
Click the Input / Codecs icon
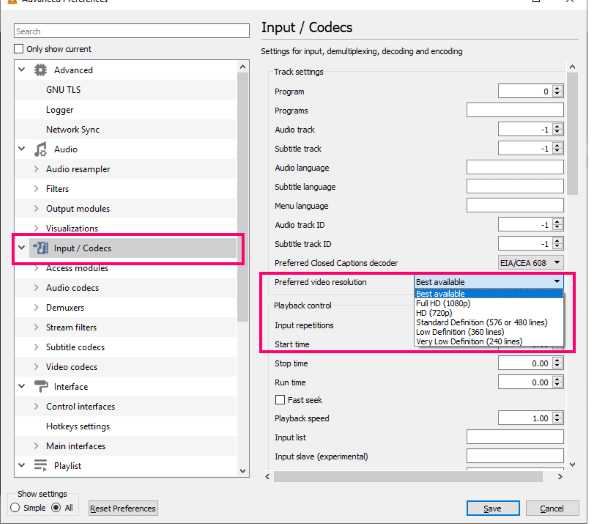click(x=41, y=248)
